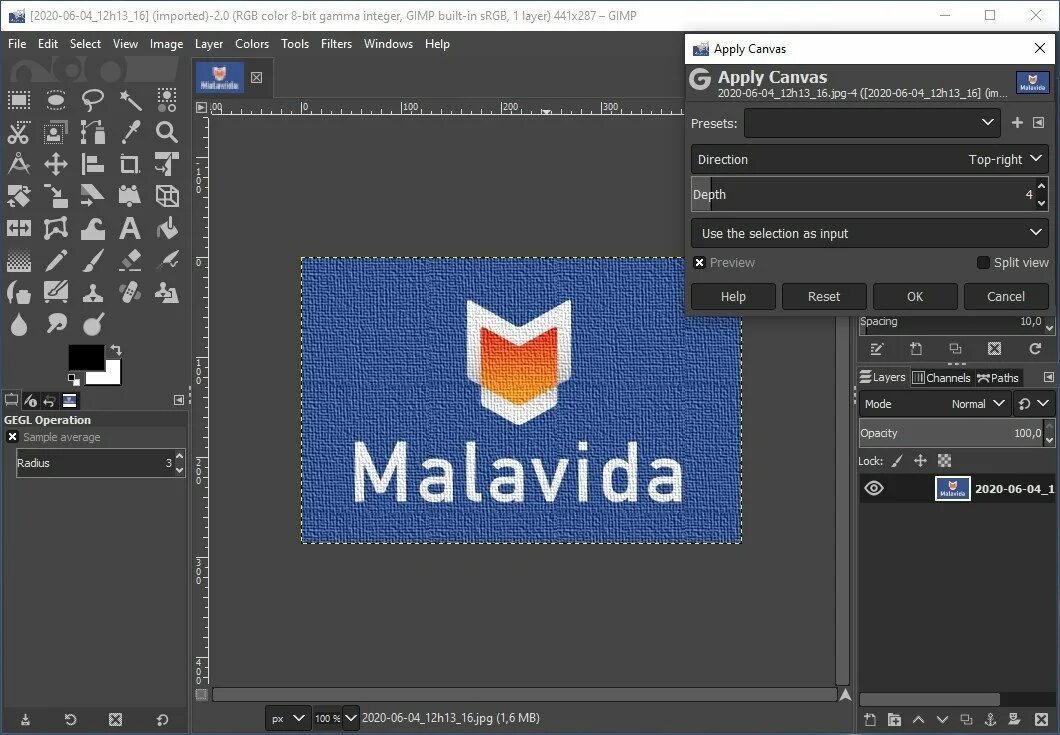
Task: Save current settings as named preset
Action: point(1017,123)
